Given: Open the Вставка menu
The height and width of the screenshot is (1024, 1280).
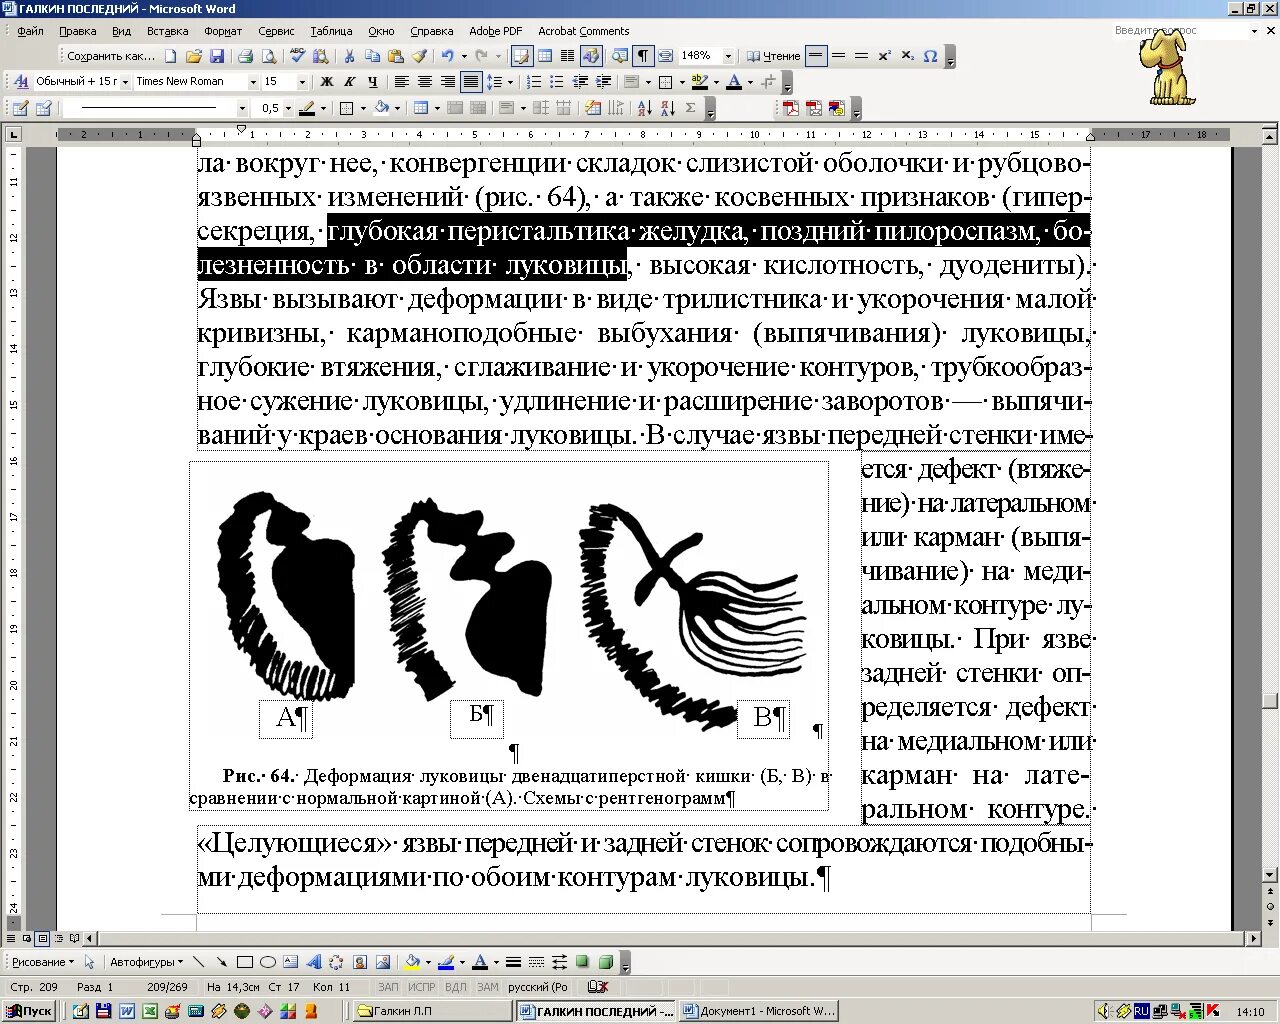Looking at the screenshot, I should tap(167, 31).
